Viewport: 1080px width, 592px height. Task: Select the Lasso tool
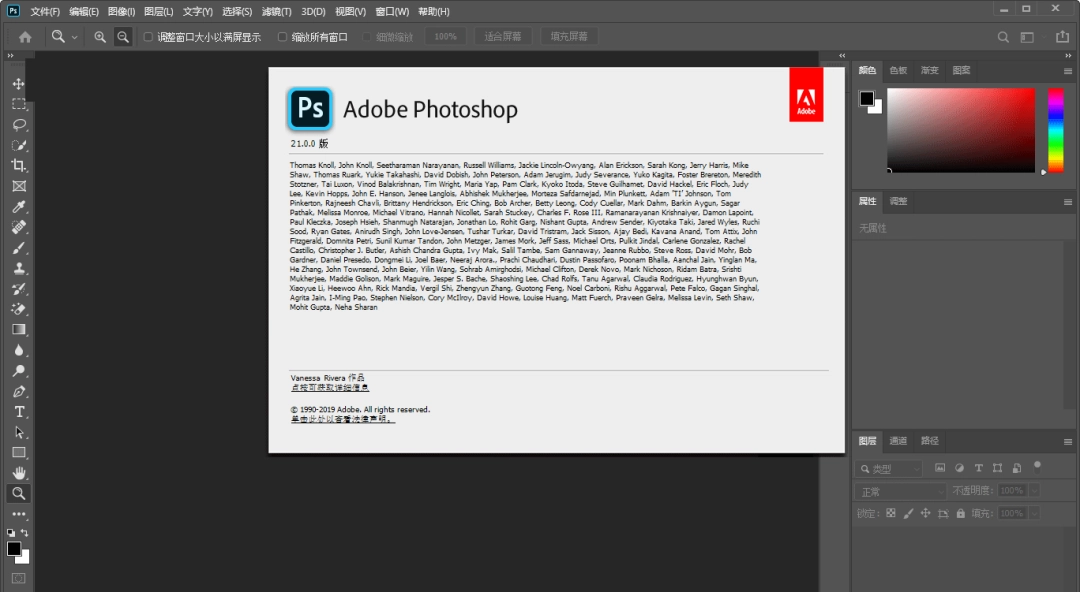[x=19, y=125]
